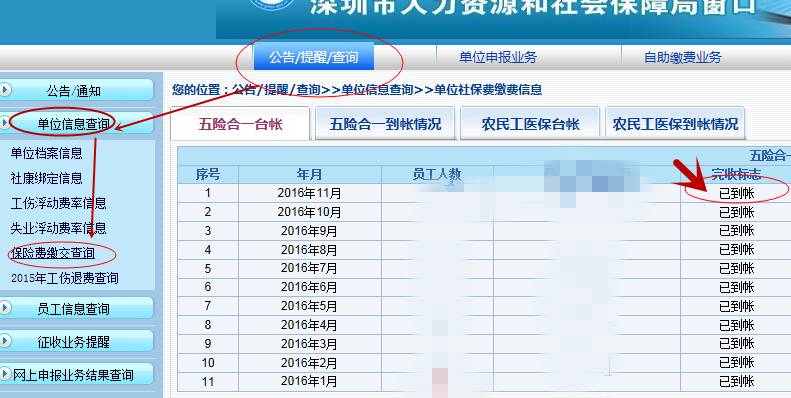Click 已到帐 status in 2016年9月 row
Screen dimensions: 791x398
tap(737, 231)
